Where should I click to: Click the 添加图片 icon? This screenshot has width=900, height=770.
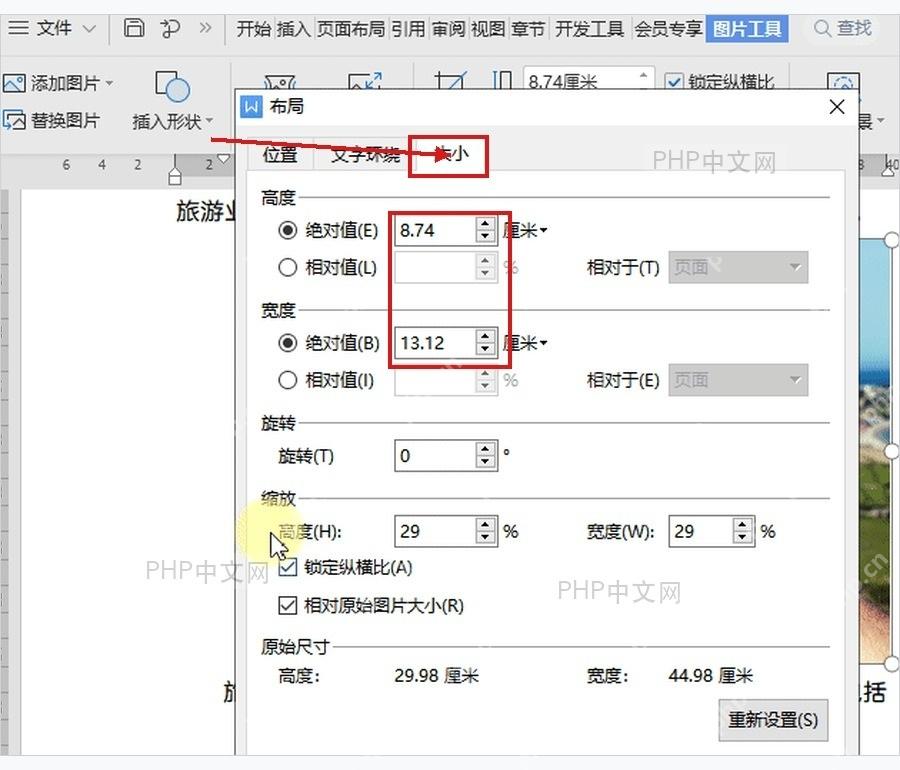[x=14, y=83]
